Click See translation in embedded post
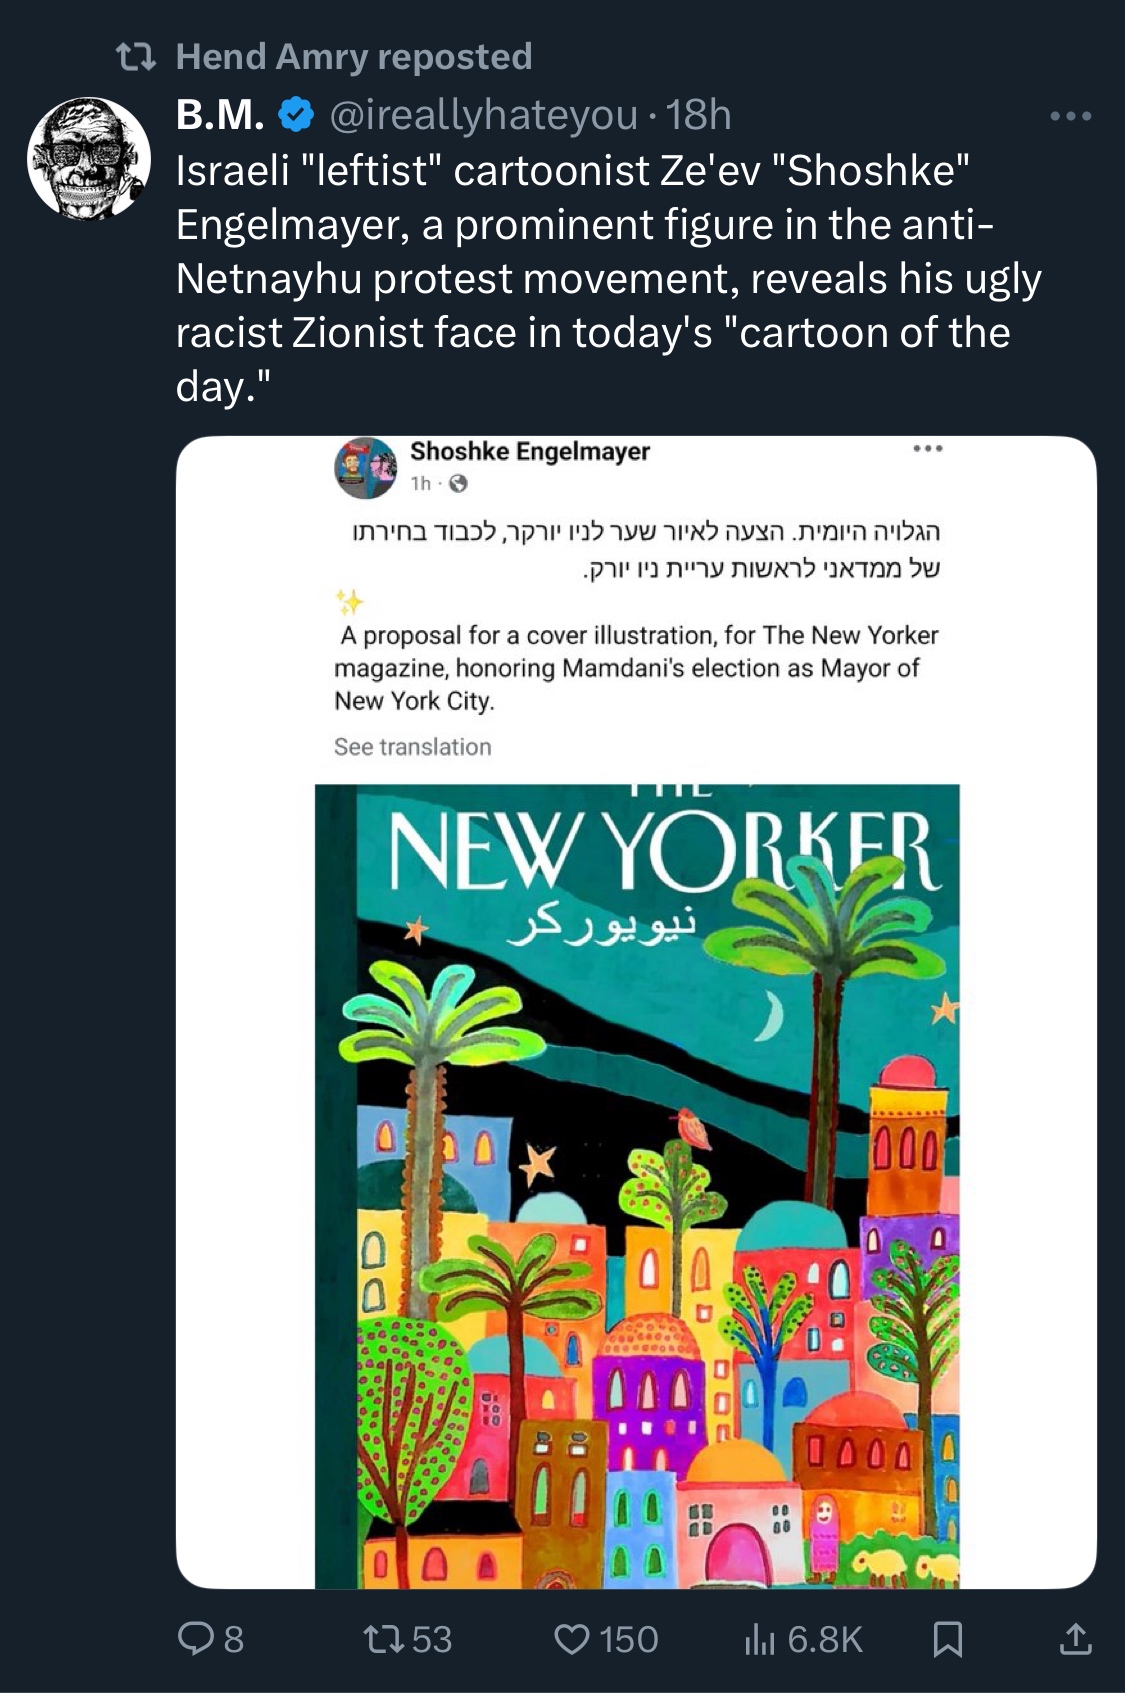This screenshot has height=1693, width=1125. pyautogui.click(x=412, y=747)
